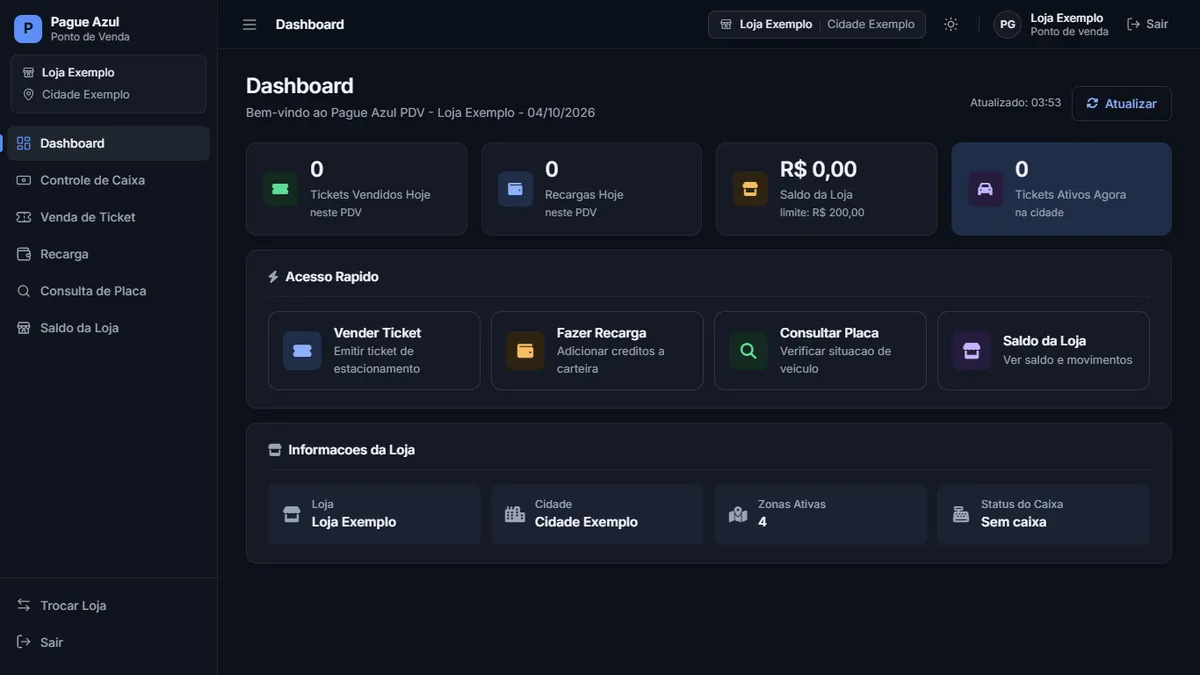Screen dimensions: 1200x675
Task: Click the 'Sem caixa' status text
Action: tap(1014, 522)
